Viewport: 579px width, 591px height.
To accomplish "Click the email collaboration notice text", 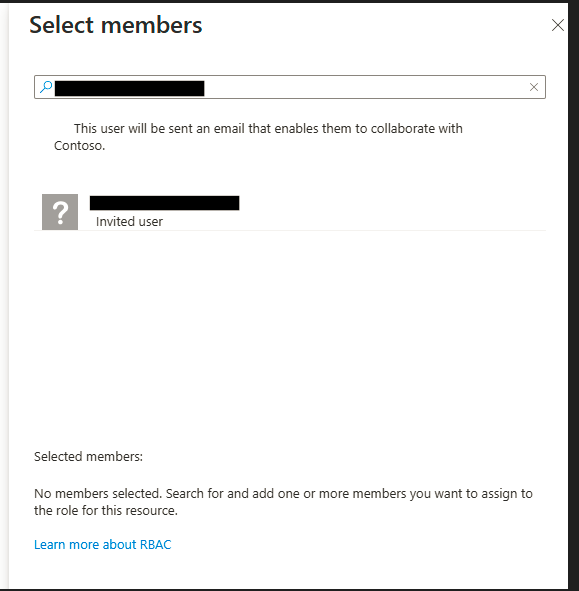I will click(258, 137).
